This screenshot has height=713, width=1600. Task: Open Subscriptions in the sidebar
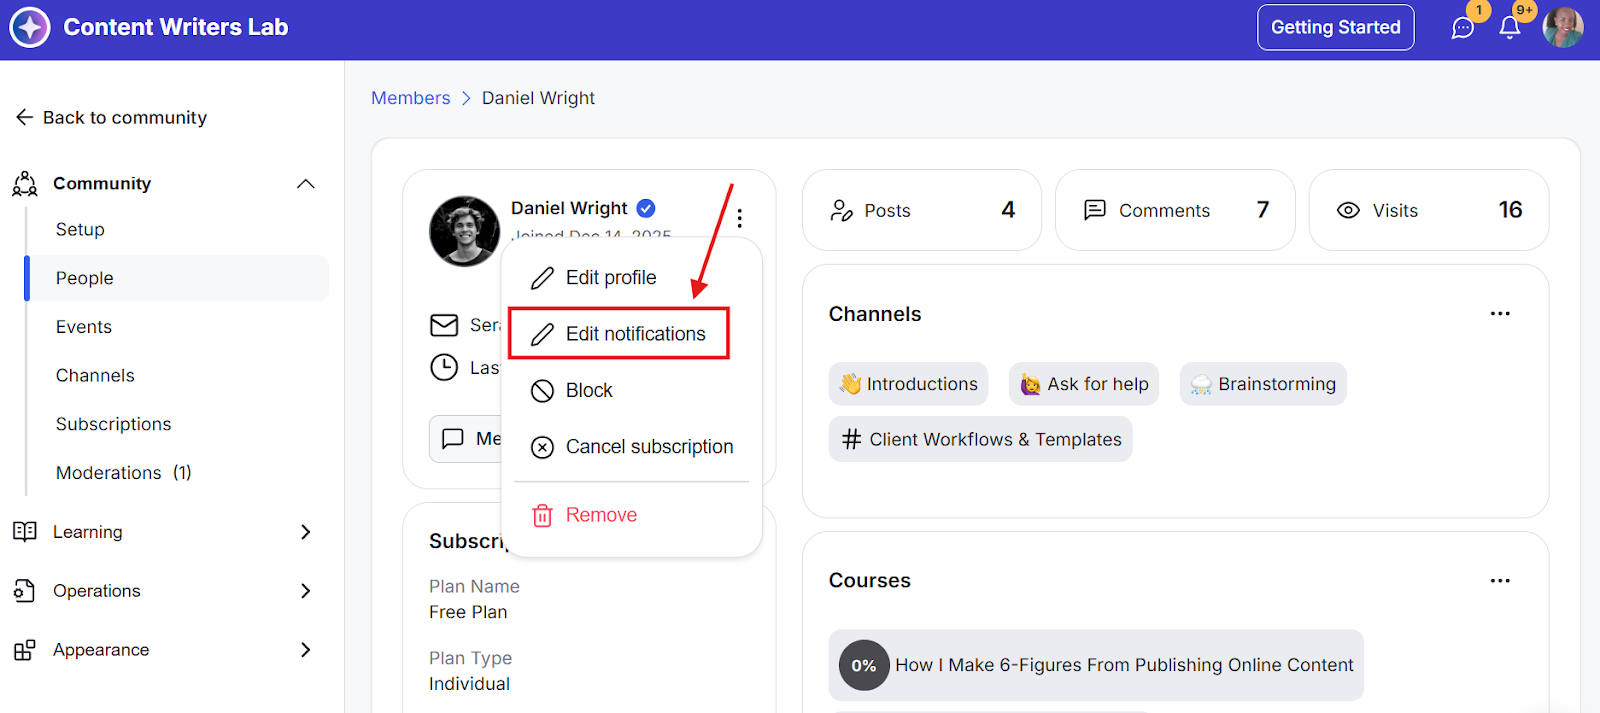click(113, 424)
